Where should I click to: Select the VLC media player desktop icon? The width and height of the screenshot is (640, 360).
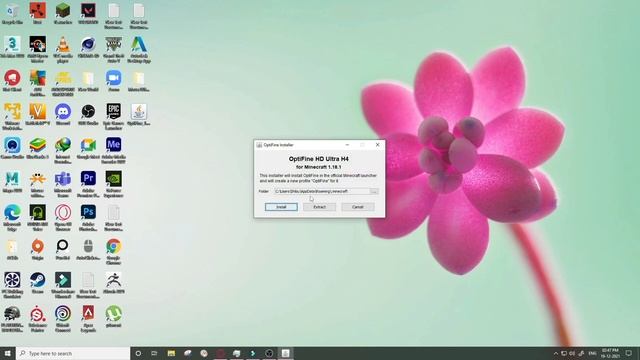click(x=63, y=49)
